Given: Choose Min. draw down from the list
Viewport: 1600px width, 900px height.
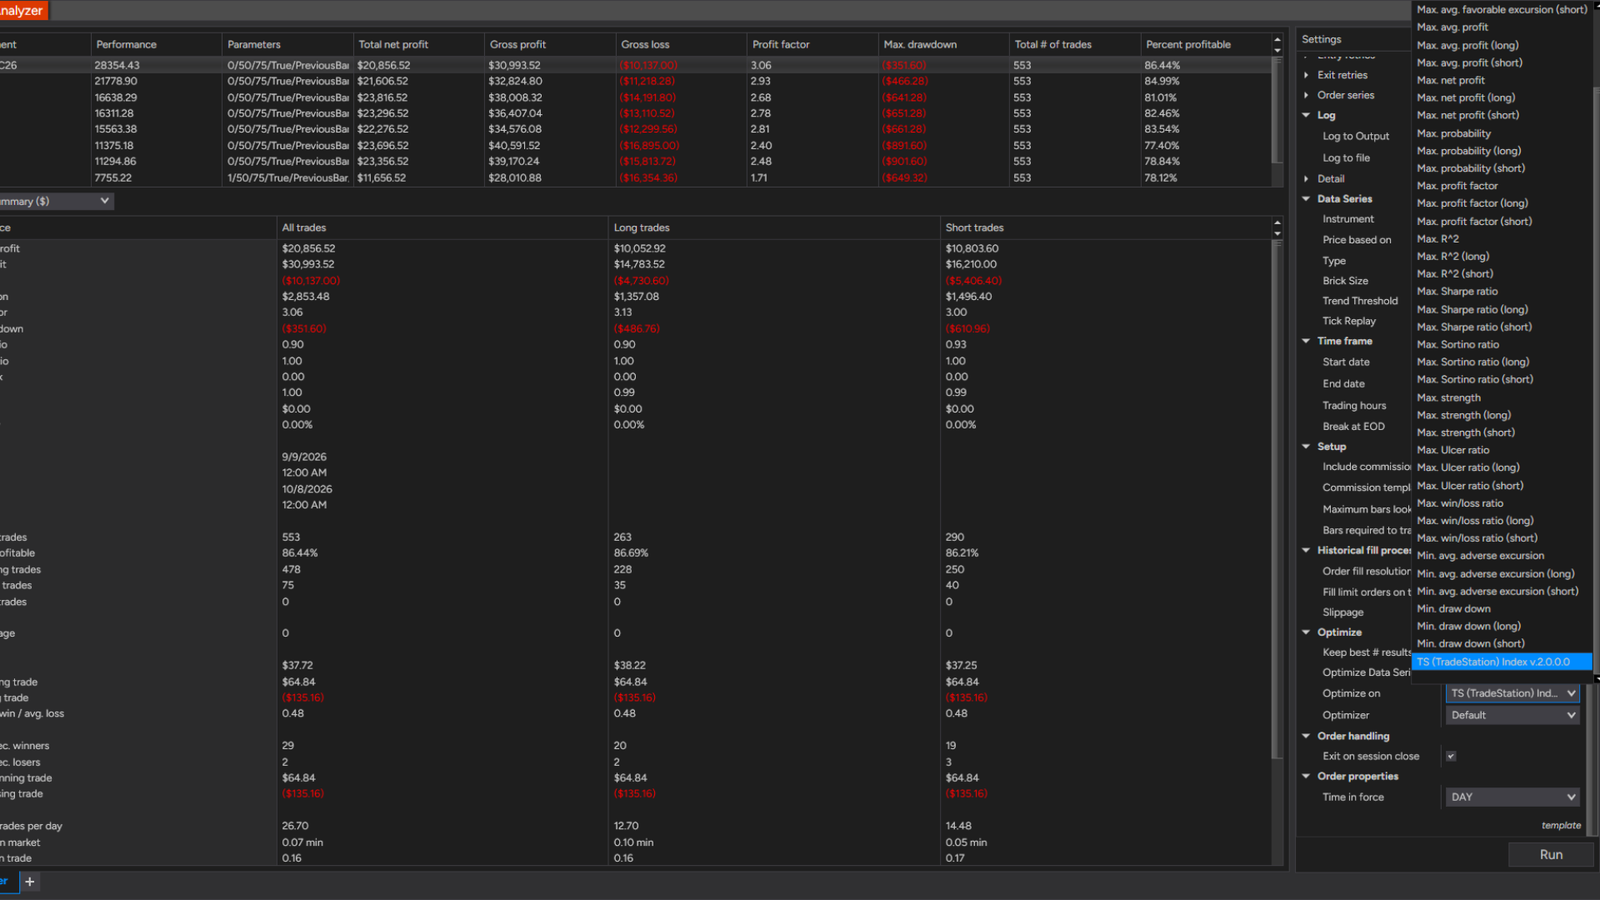Looking at the screenshot, I should (1453, 609).
